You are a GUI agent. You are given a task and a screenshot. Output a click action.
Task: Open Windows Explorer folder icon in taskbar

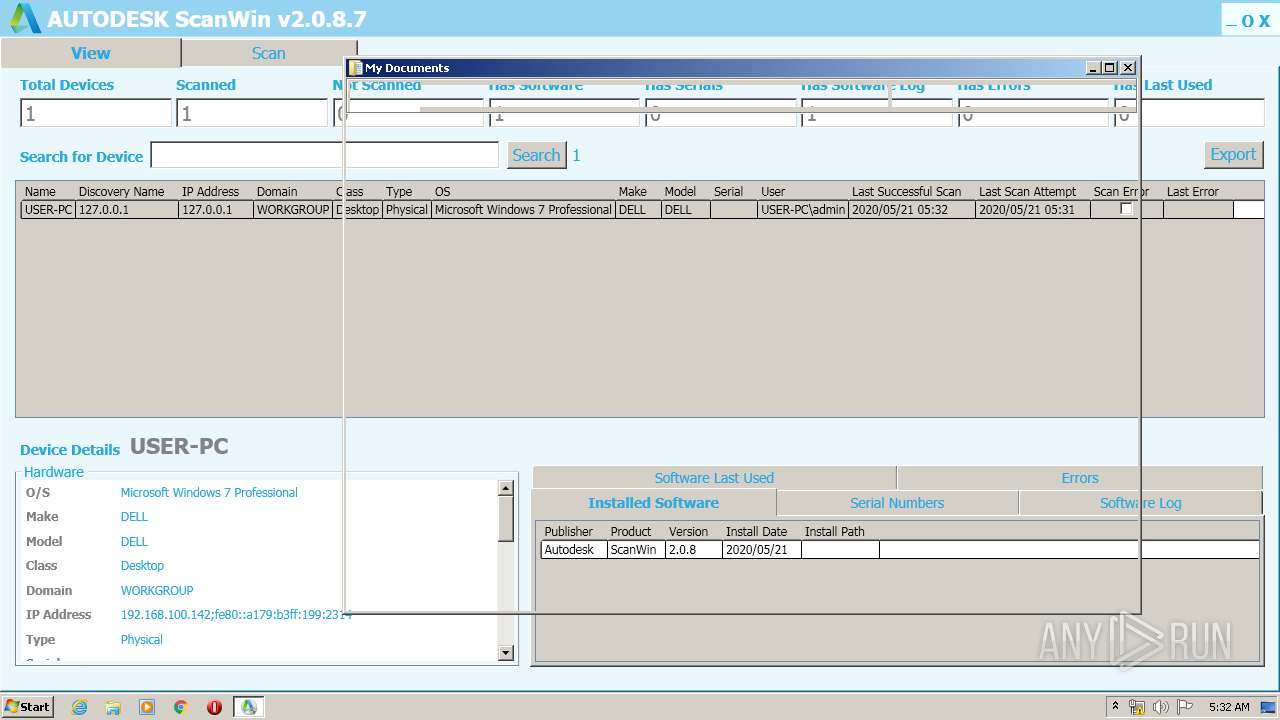(113, 707)
